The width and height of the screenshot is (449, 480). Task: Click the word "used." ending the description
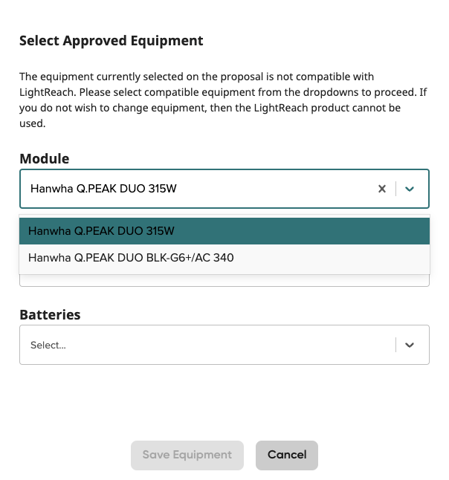pos(32,124)
